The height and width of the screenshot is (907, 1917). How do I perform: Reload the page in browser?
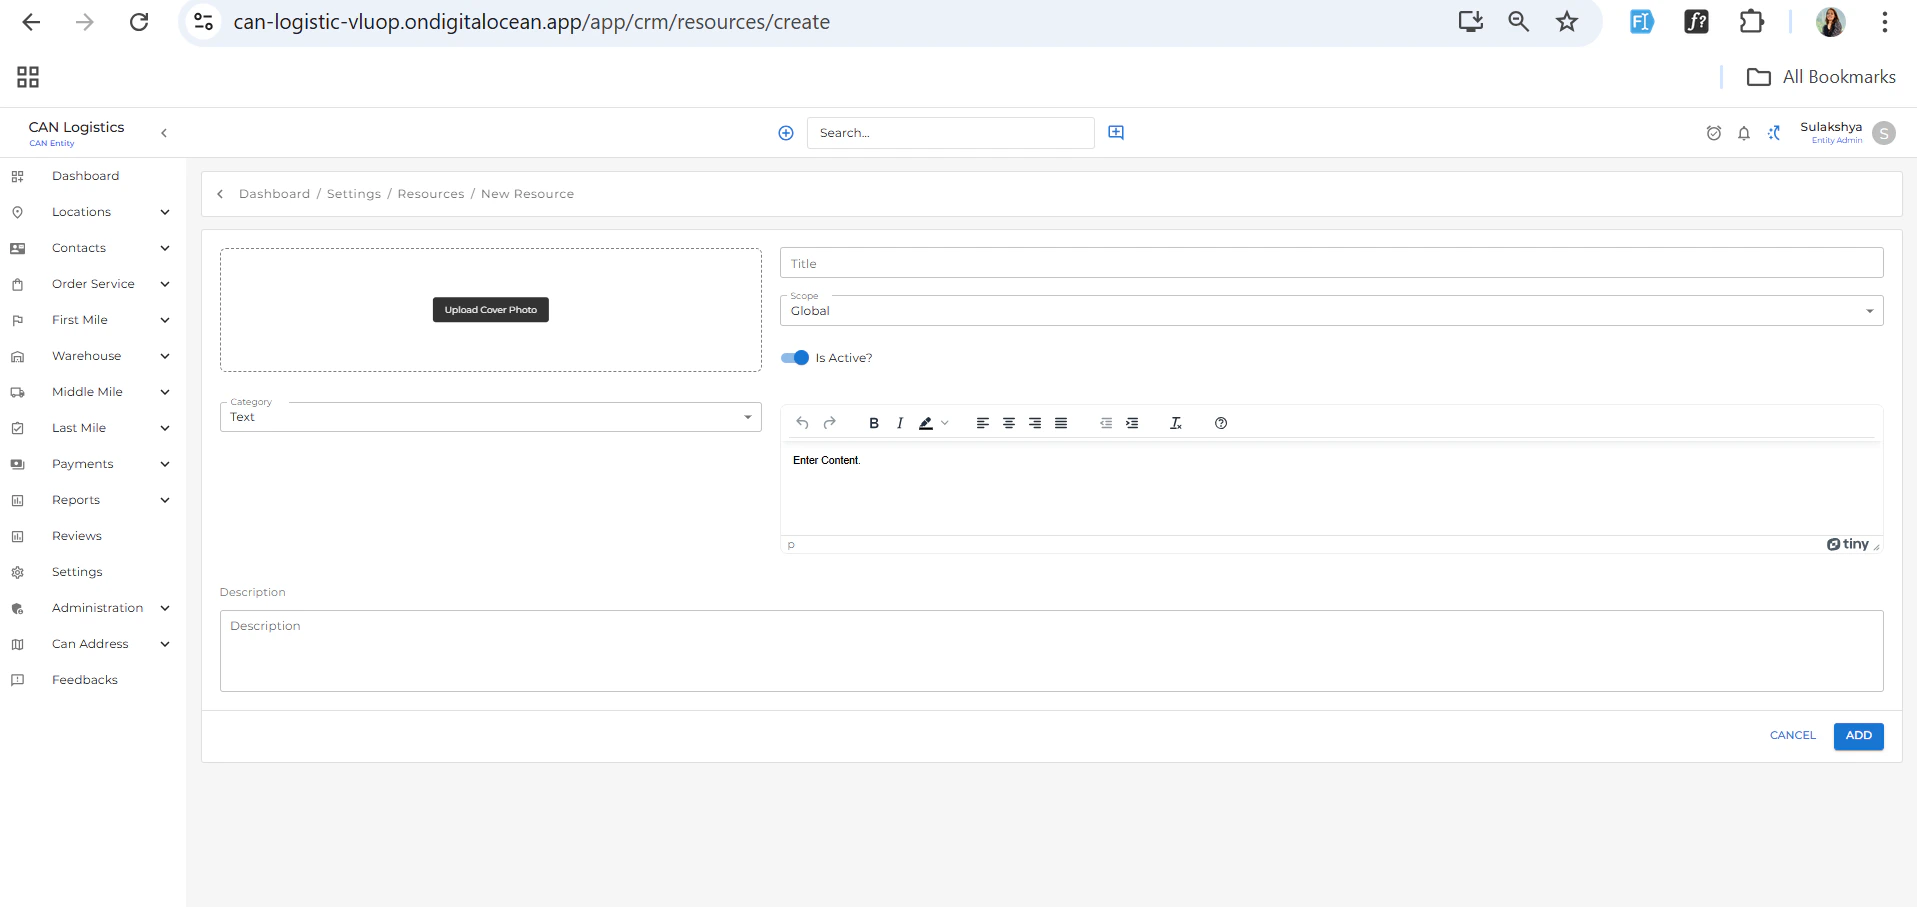point(139,22)
